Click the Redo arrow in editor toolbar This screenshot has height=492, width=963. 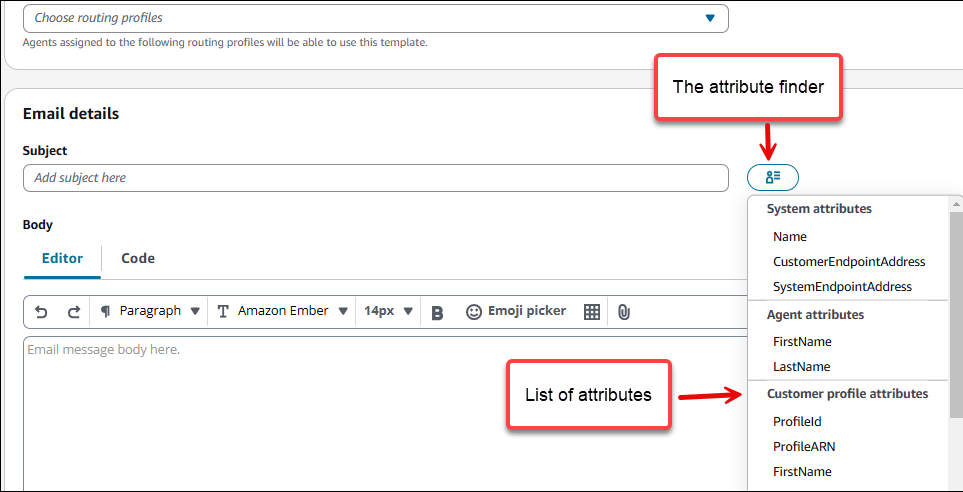coord(73,312)
